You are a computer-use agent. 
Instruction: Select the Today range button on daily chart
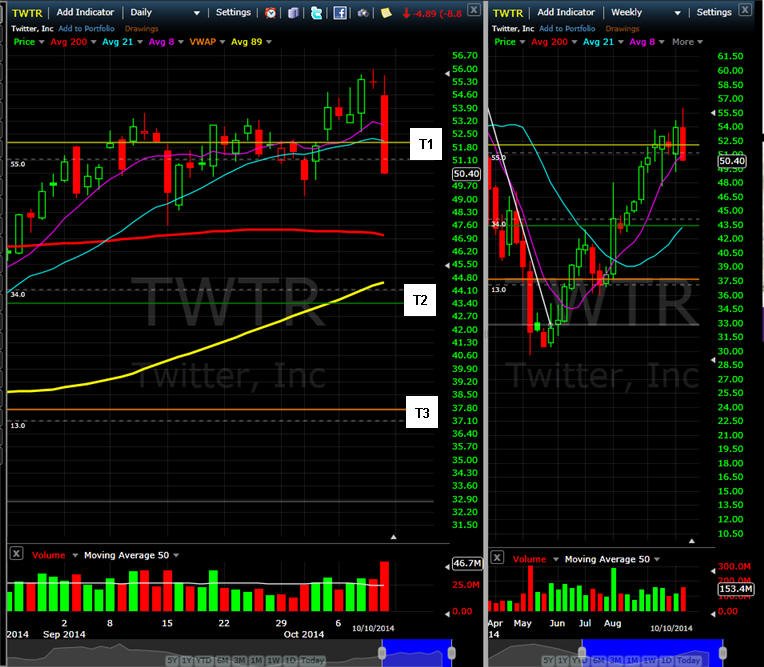tap(312, 660)
